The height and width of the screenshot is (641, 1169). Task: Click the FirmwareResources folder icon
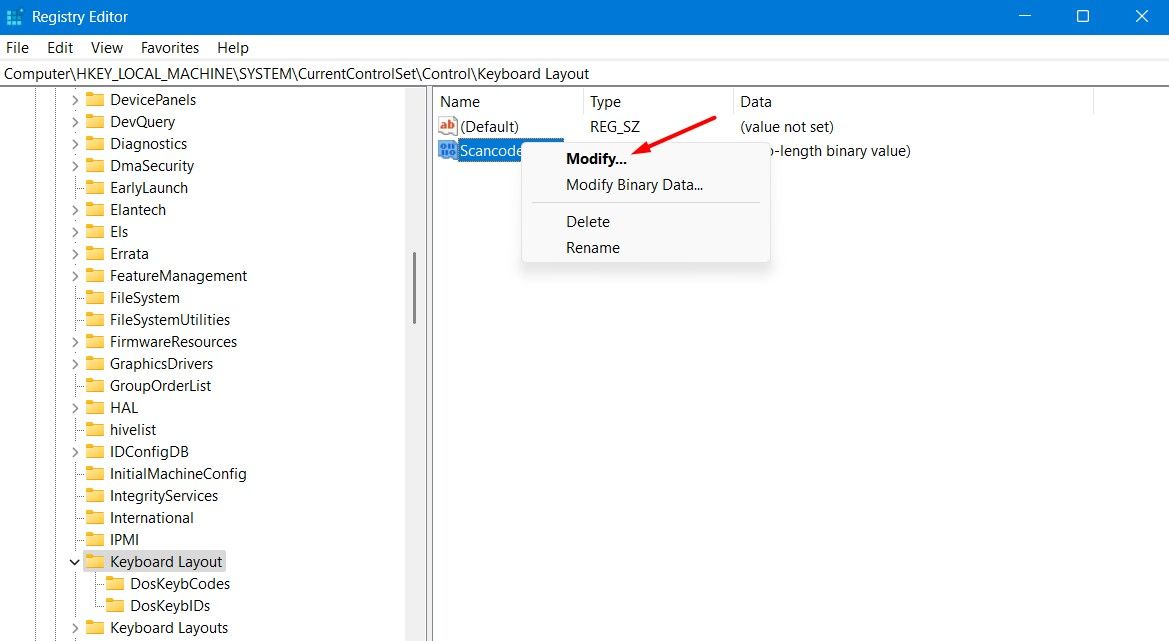click(x=95, y=341)
